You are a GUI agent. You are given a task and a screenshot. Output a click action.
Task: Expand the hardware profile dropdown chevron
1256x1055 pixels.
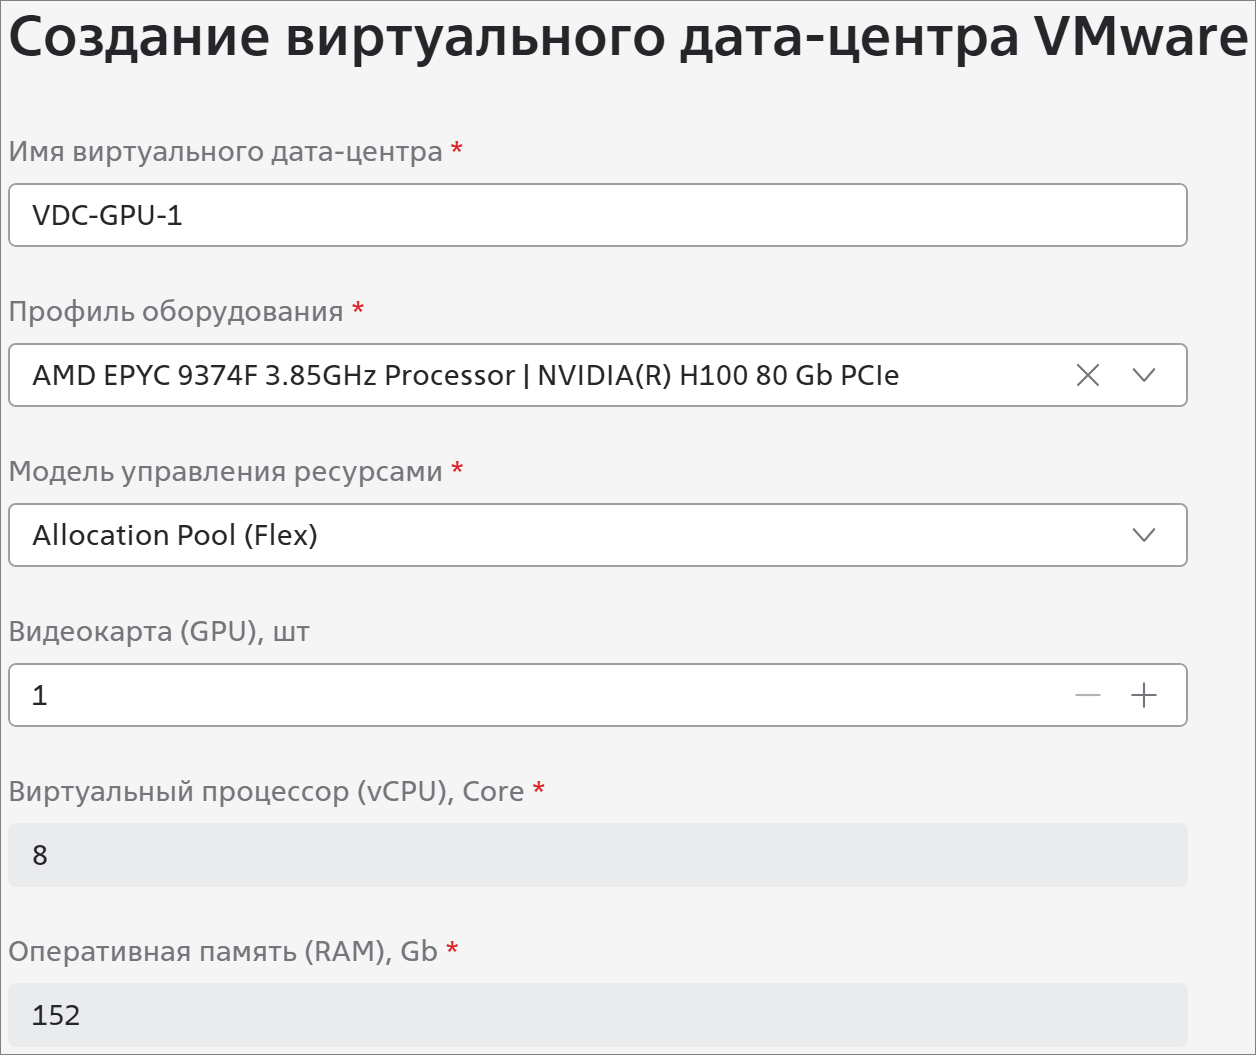point(1144,375)
